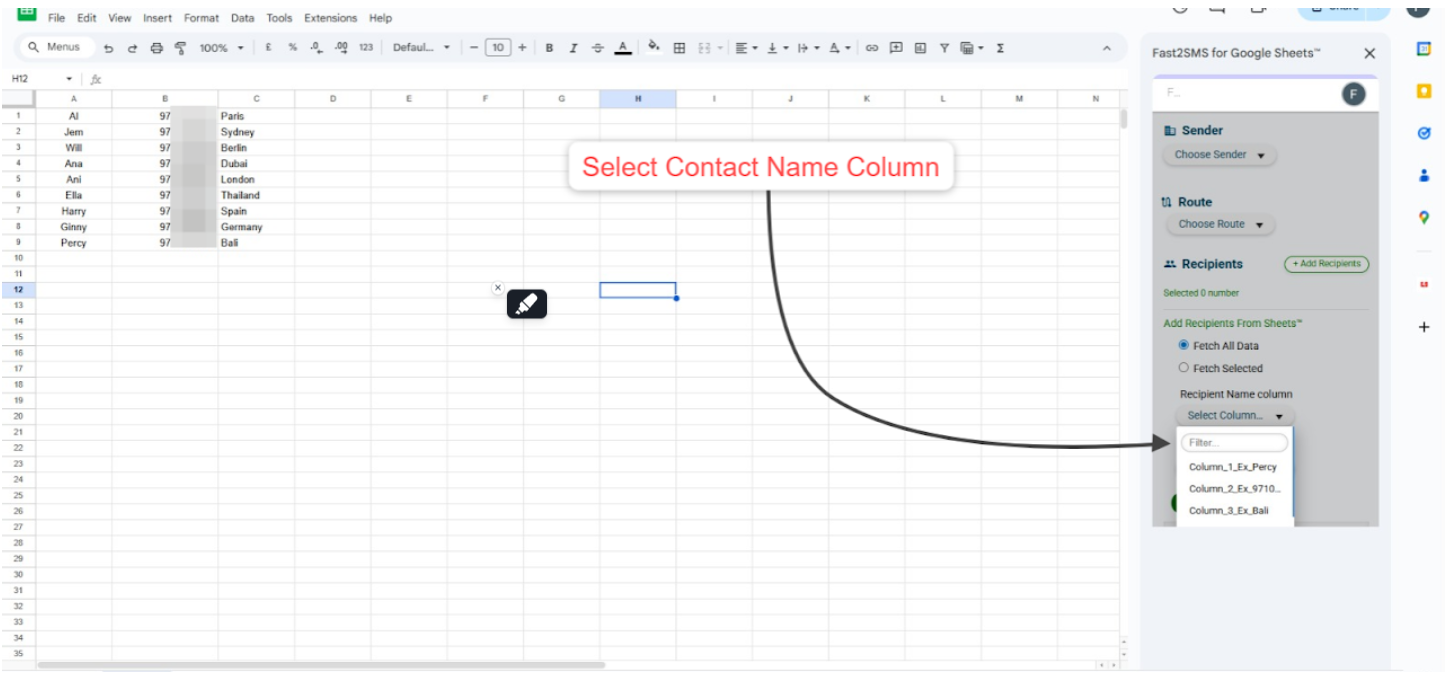Click the Filter input in column dropdown
This screenshot has height=675, width=1445.
1234,443
